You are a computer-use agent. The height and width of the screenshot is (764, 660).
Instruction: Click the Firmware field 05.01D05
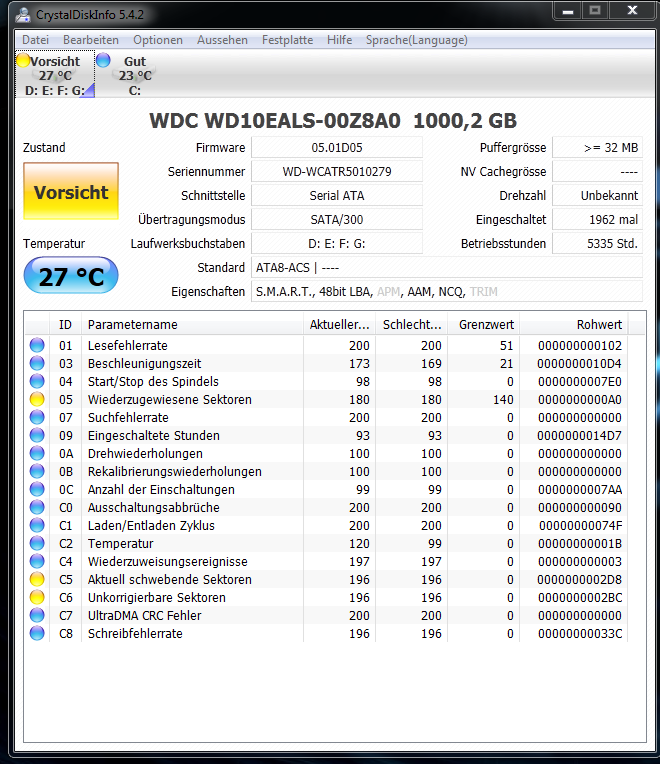pyautogui.click(x=337, y=148)
